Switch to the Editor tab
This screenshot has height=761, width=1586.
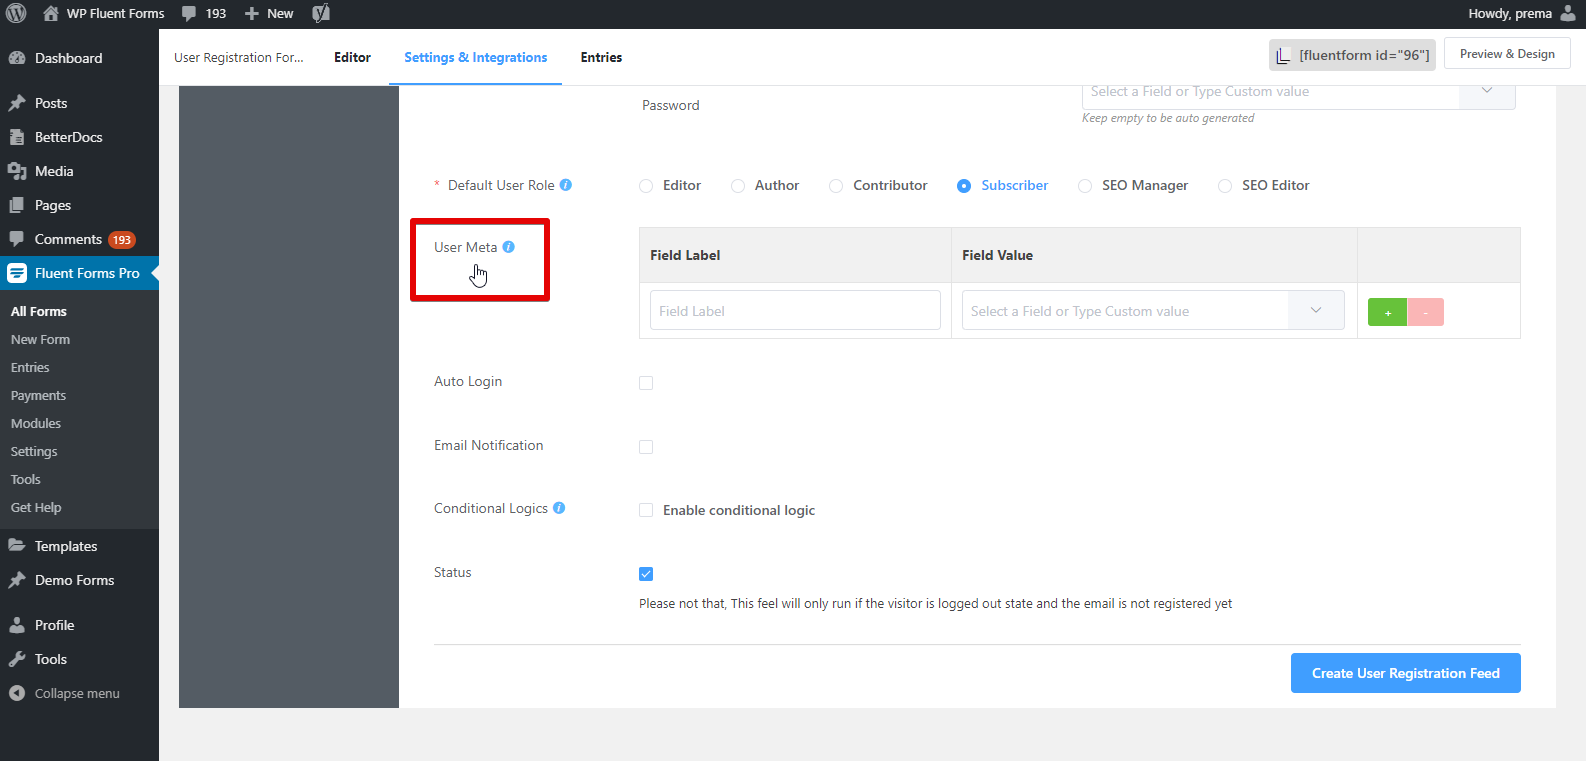click(352, 57)
